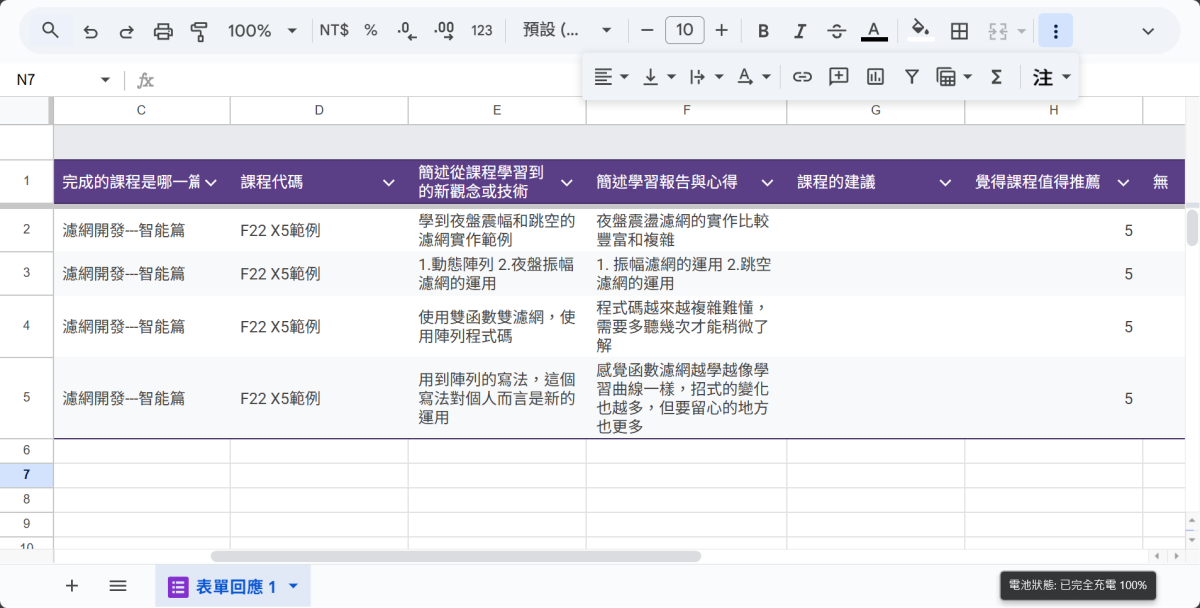The image size is (1200, 608).
Task: Open the fill color picker
Action: pyautogui.click(x=922, y=31)
